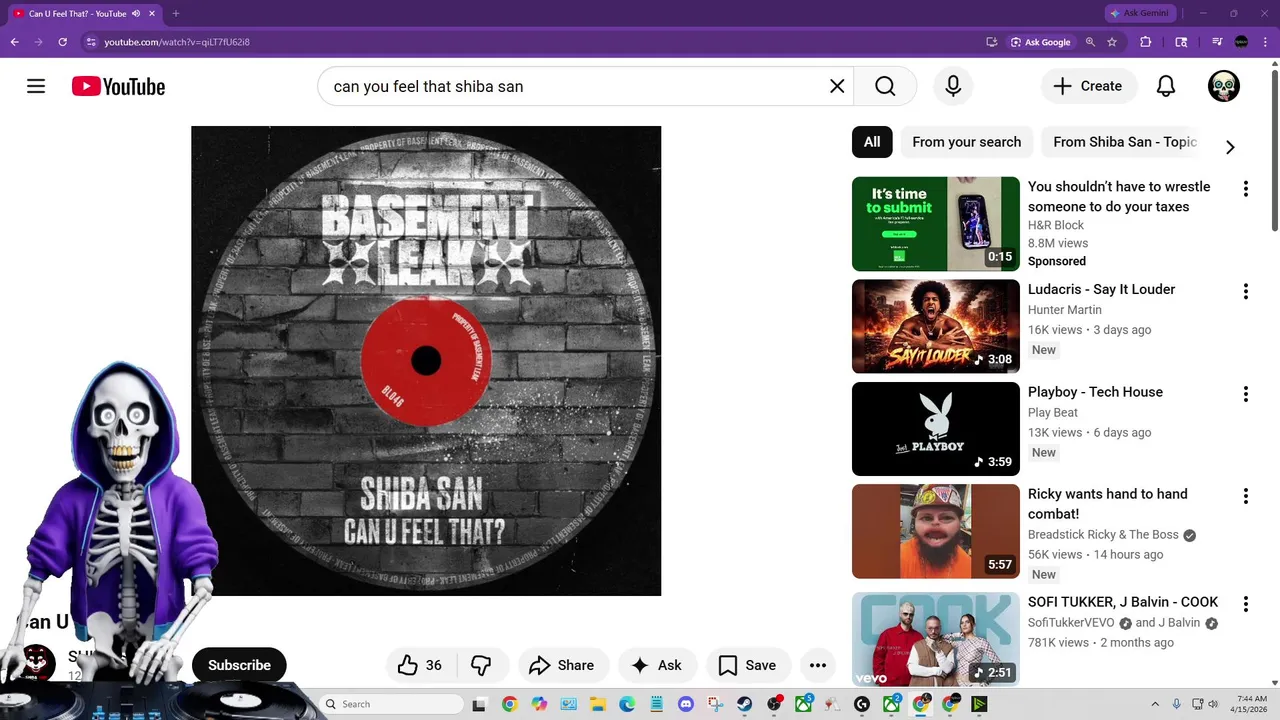Go back in the browser

tap(14, 42)
